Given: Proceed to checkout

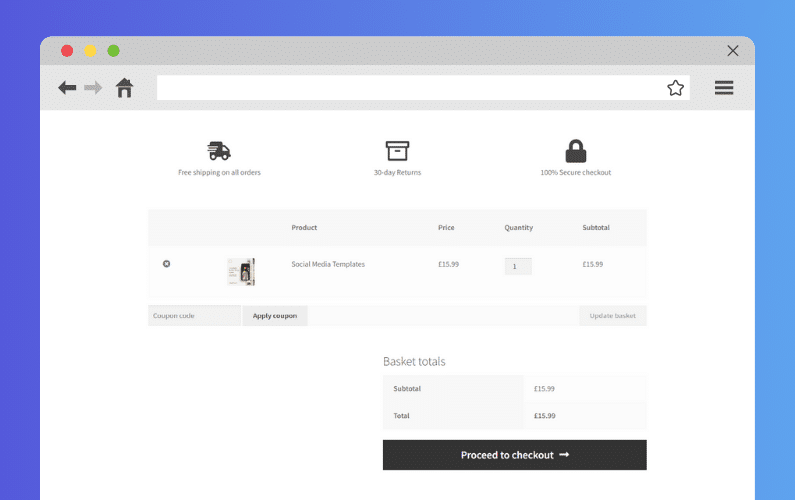Looking at the screenshot, I should tap(515, 455).
